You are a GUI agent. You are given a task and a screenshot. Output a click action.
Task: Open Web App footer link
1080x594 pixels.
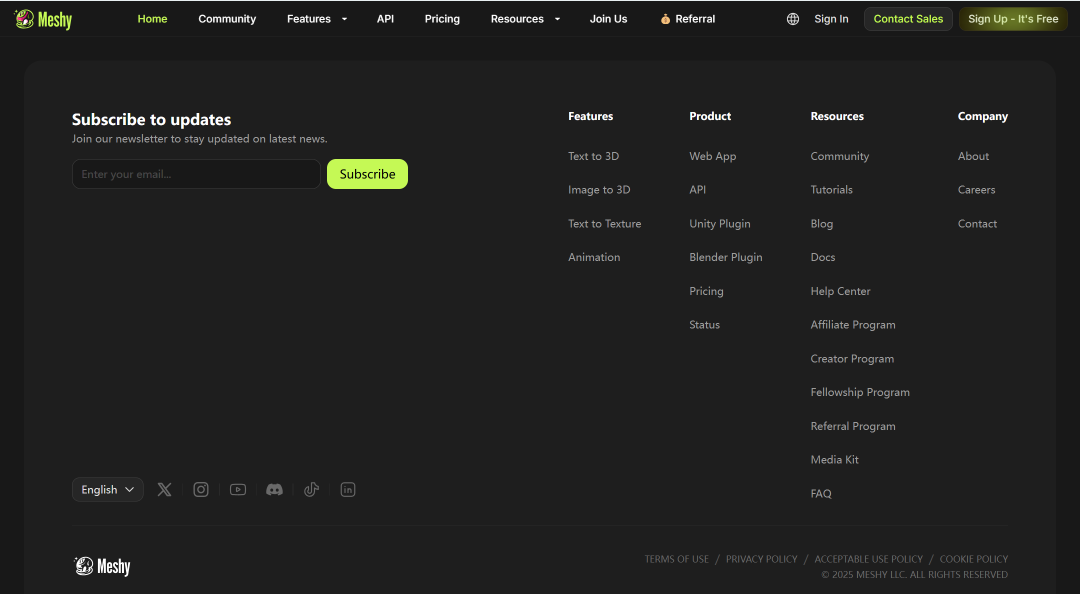(713, 156)
